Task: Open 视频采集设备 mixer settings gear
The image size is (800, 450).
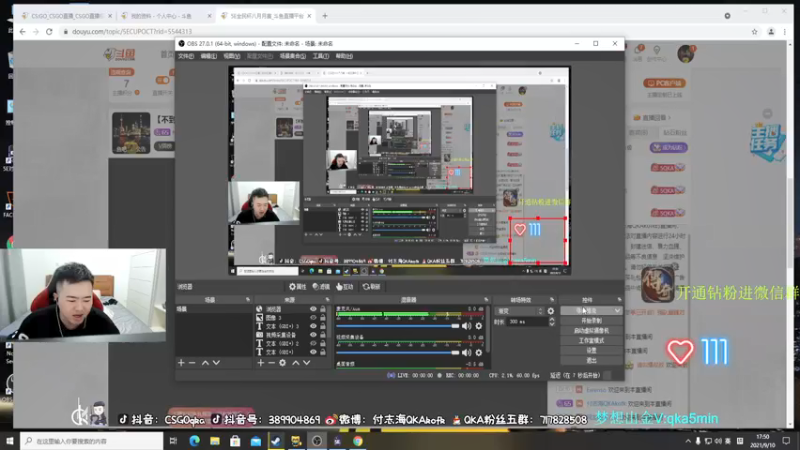Action: 479,353
